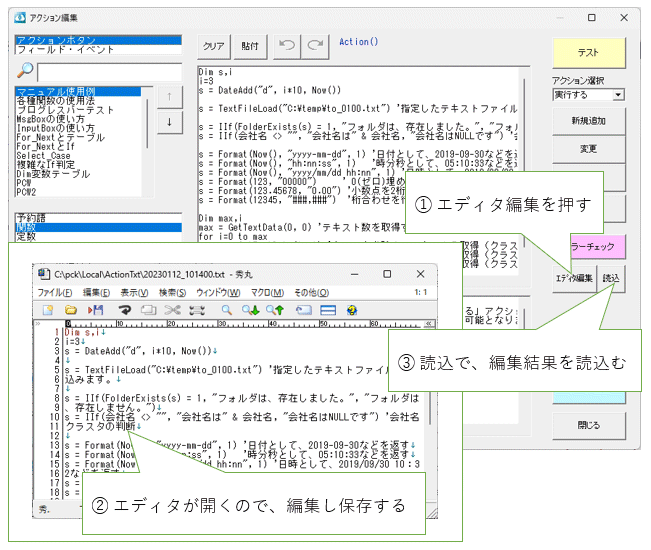Image resolution: width=651 pixels, height=550 pixels.
Task: Select Dim変数テーブル list entry
Action: click(x=79, y=174)
